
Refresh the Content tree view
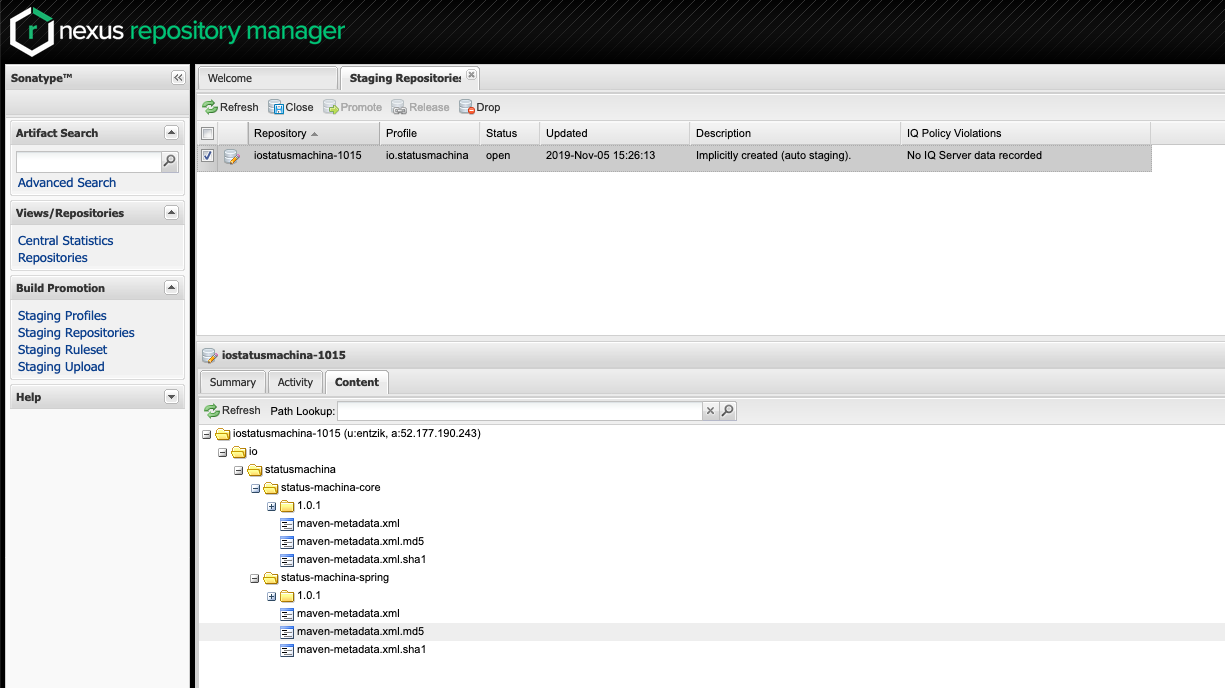tap(232, 410)
